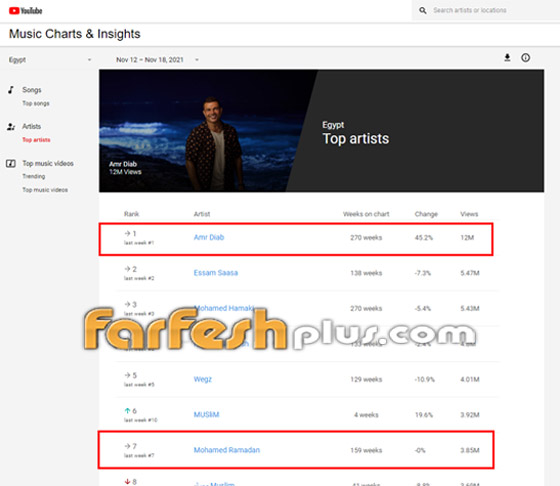Open Trending under Top music videos

[34, 176]
